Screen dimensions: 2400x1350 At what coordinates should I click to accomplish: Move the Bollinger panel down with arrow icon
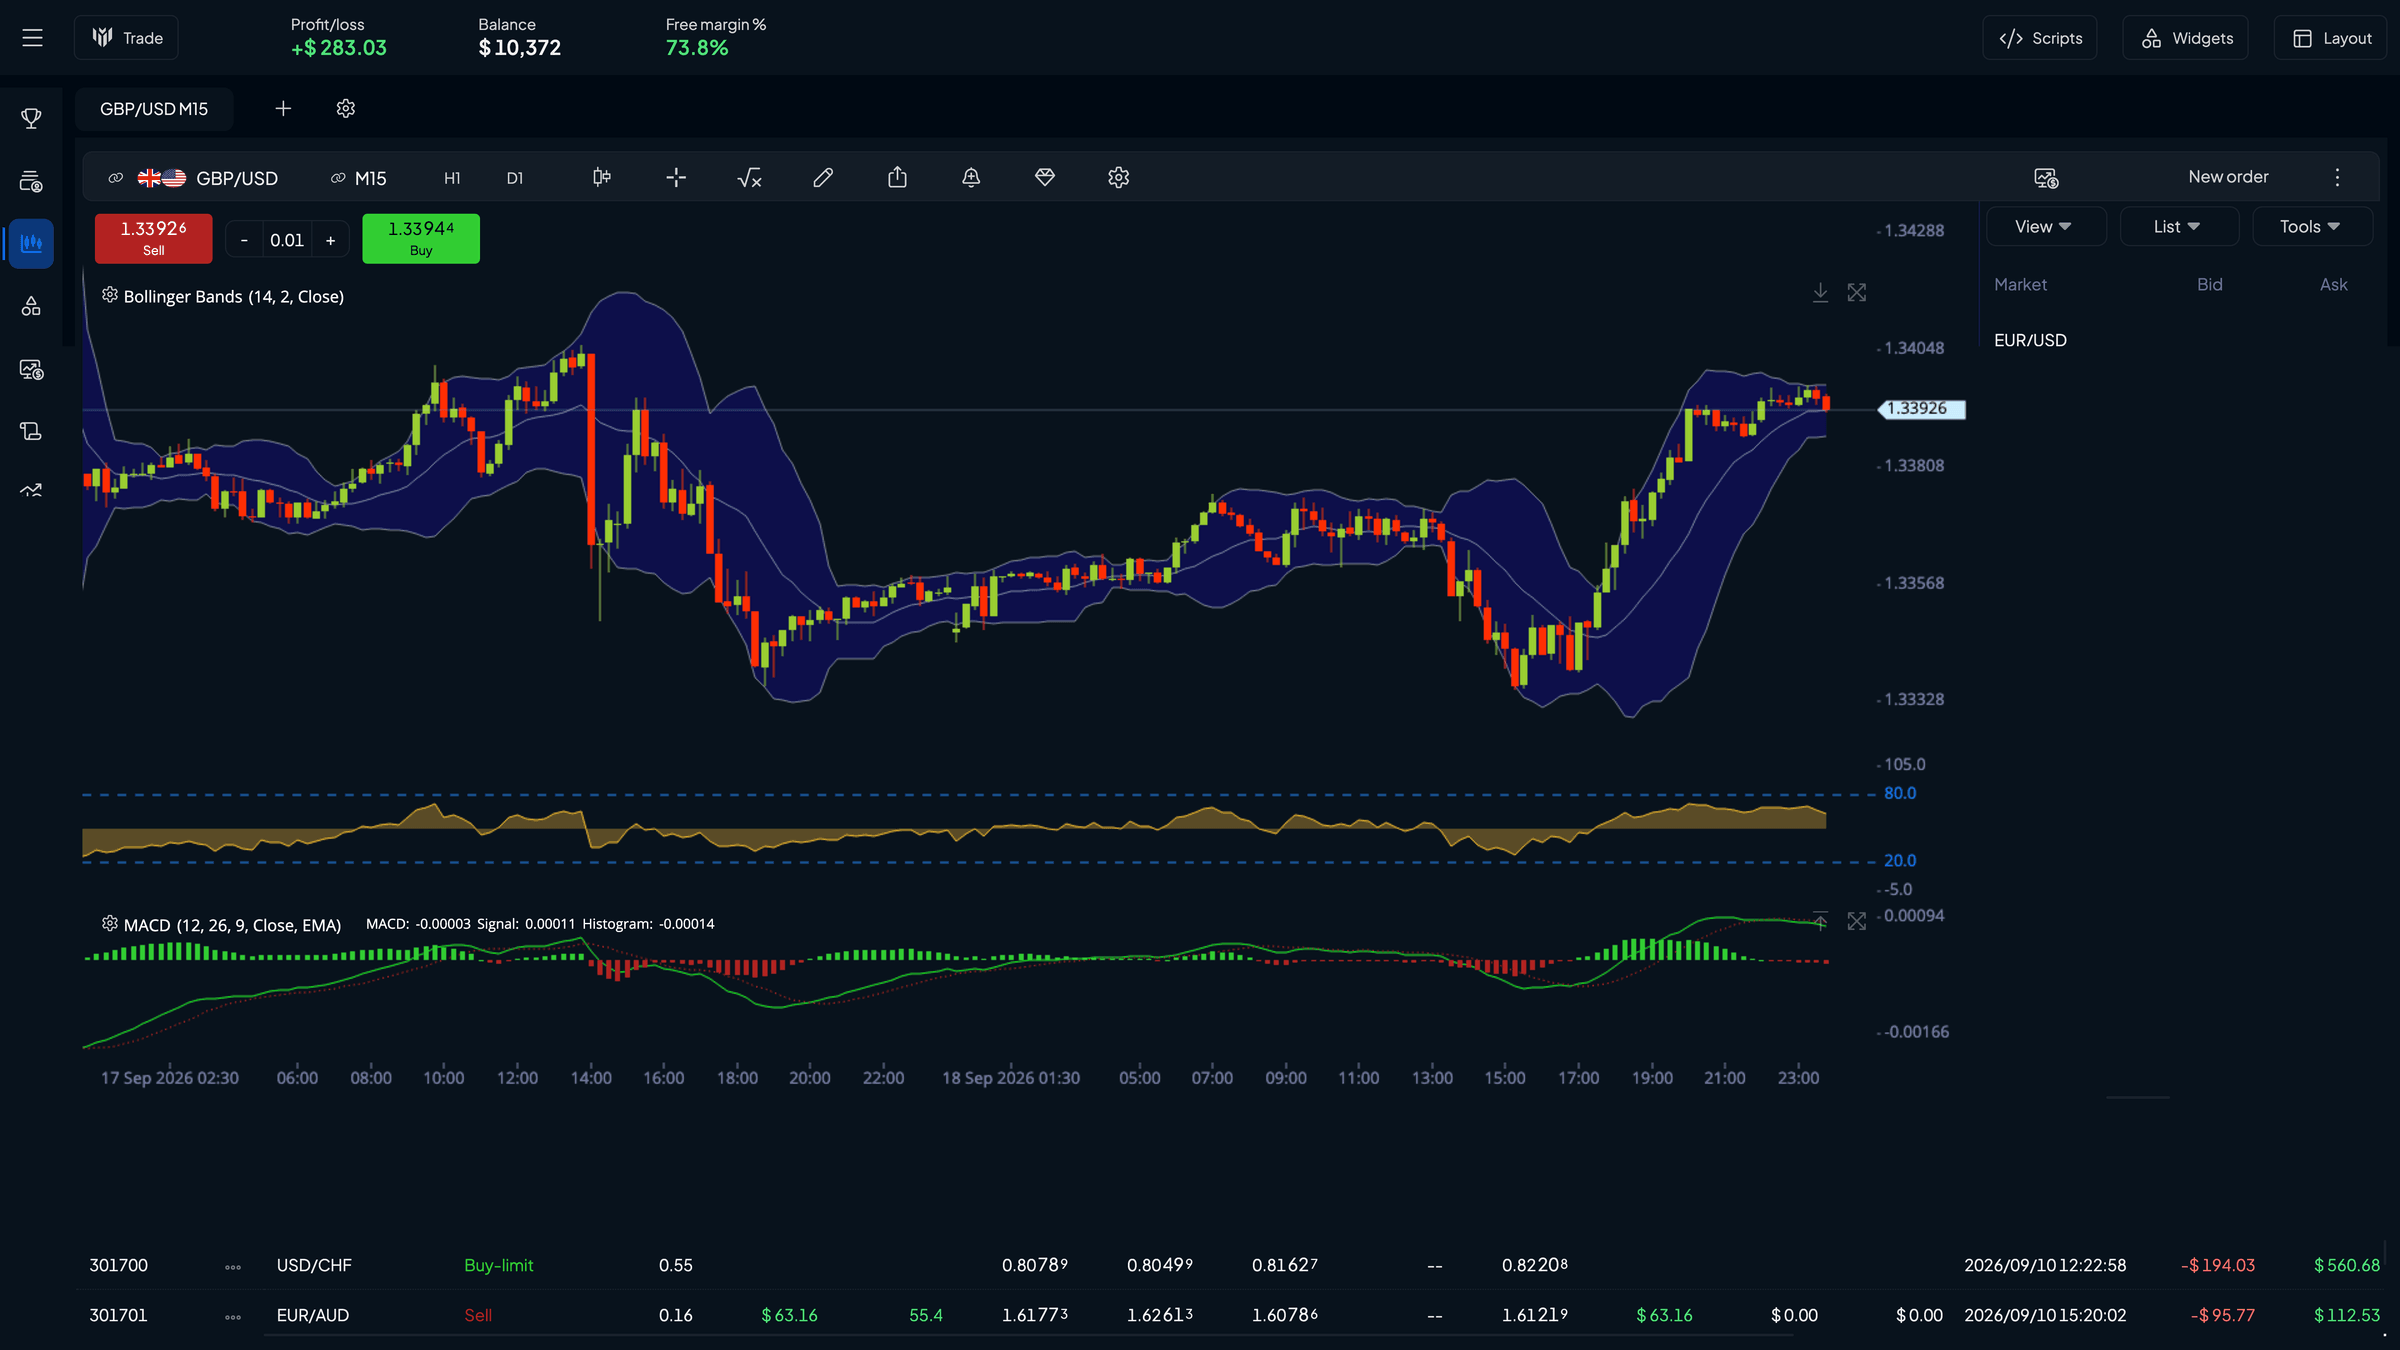[x=1821, y=292]
